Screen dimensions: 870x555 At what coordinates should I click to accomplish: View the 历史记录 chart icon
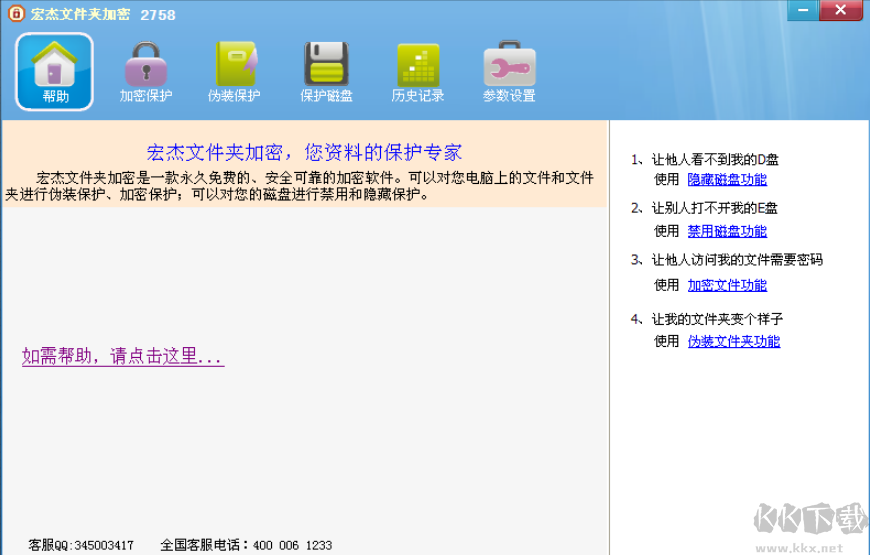point(418,72)
